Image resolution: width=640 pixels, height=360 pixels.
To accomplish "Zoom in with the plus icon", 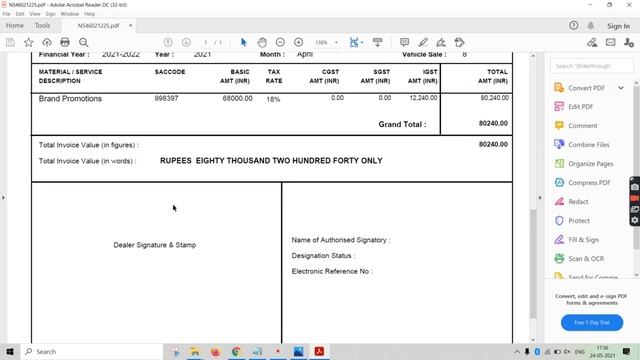I will point(298,42).
